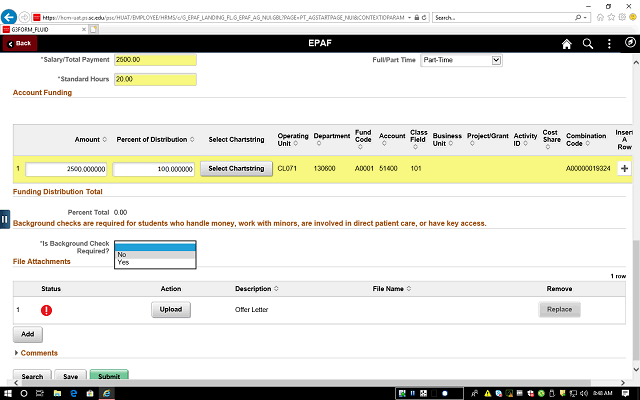The height and width of the screenshot is (400, 640).
Task: Open Microsoft Store from taskbar
Action: [x=90, y=393]
